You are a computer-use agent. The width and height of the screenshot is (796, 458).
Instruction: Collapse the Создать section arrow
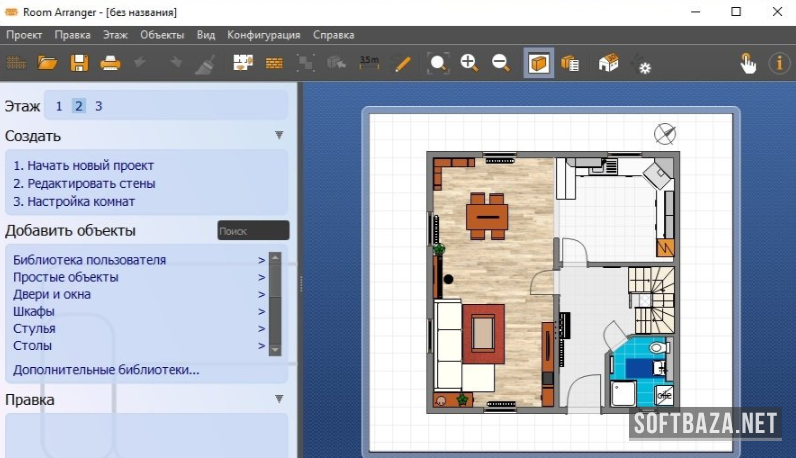tap(279, 135)
